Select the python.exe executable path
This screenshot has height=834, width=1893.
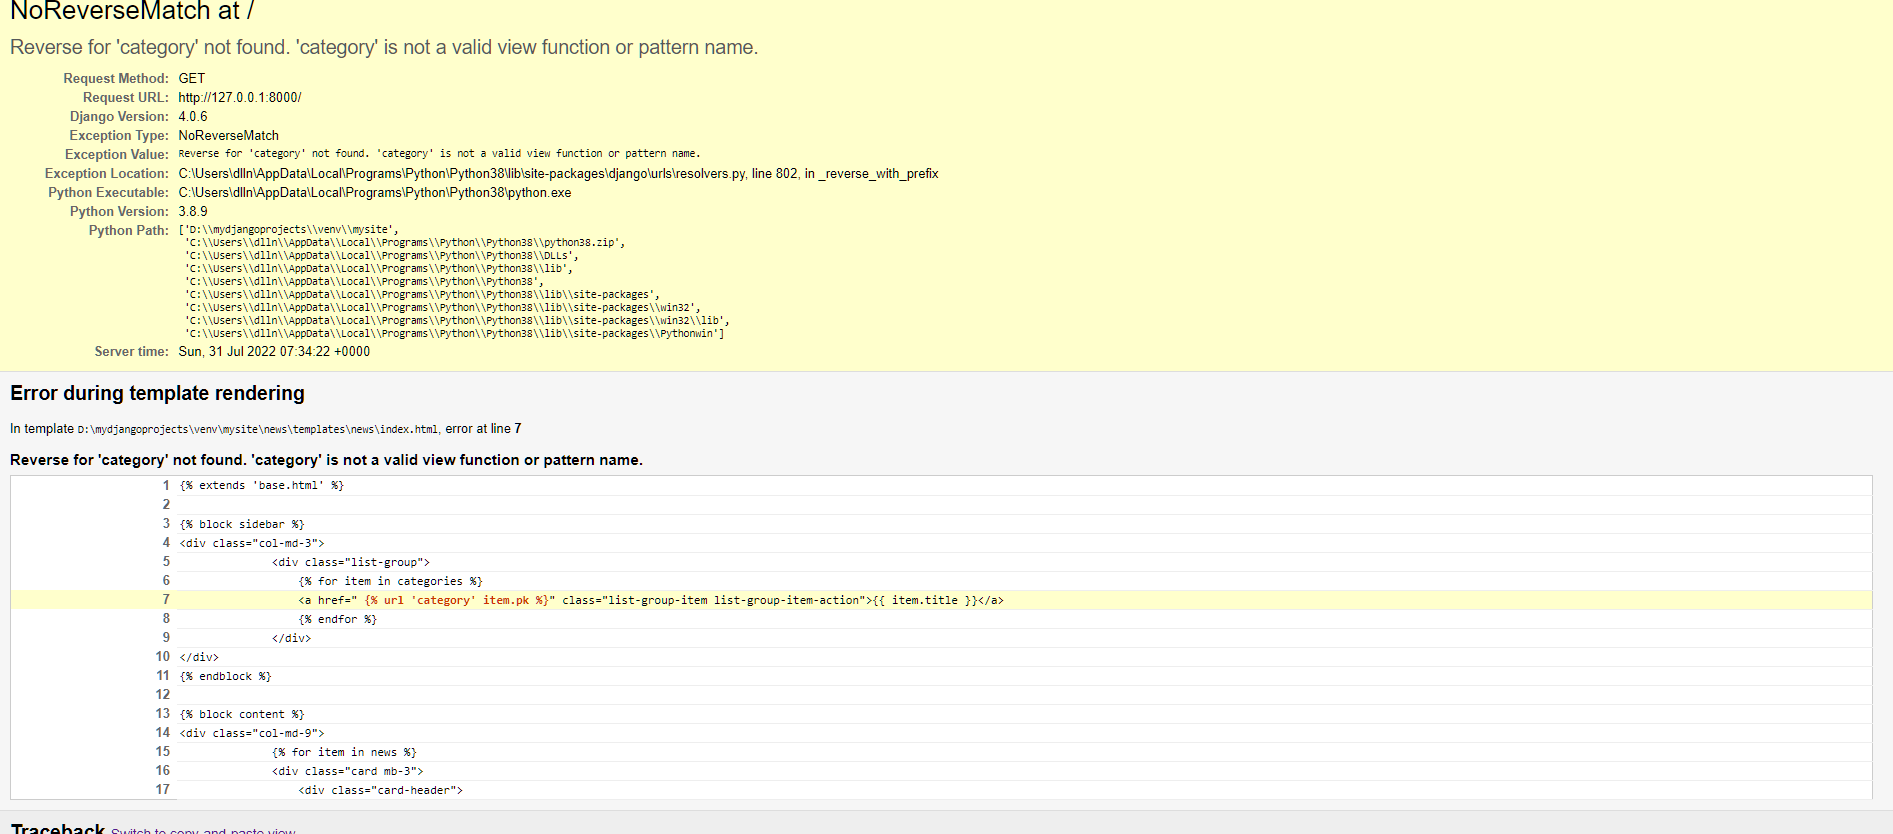[375, 192]
